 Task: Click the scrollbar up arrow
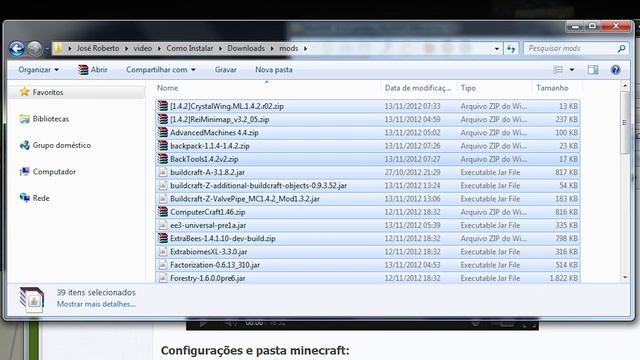click(x=625, y=86)
